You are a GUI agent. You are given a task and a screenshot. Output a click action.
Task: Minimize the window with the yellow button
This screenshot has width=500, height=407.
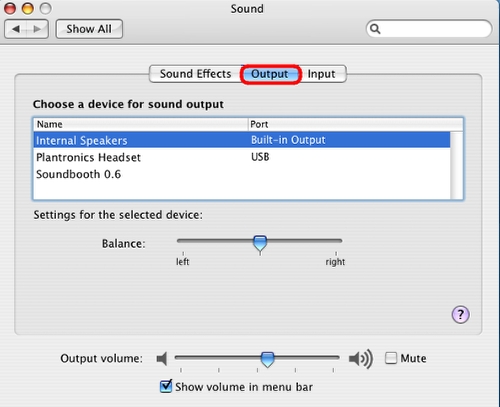28,8
